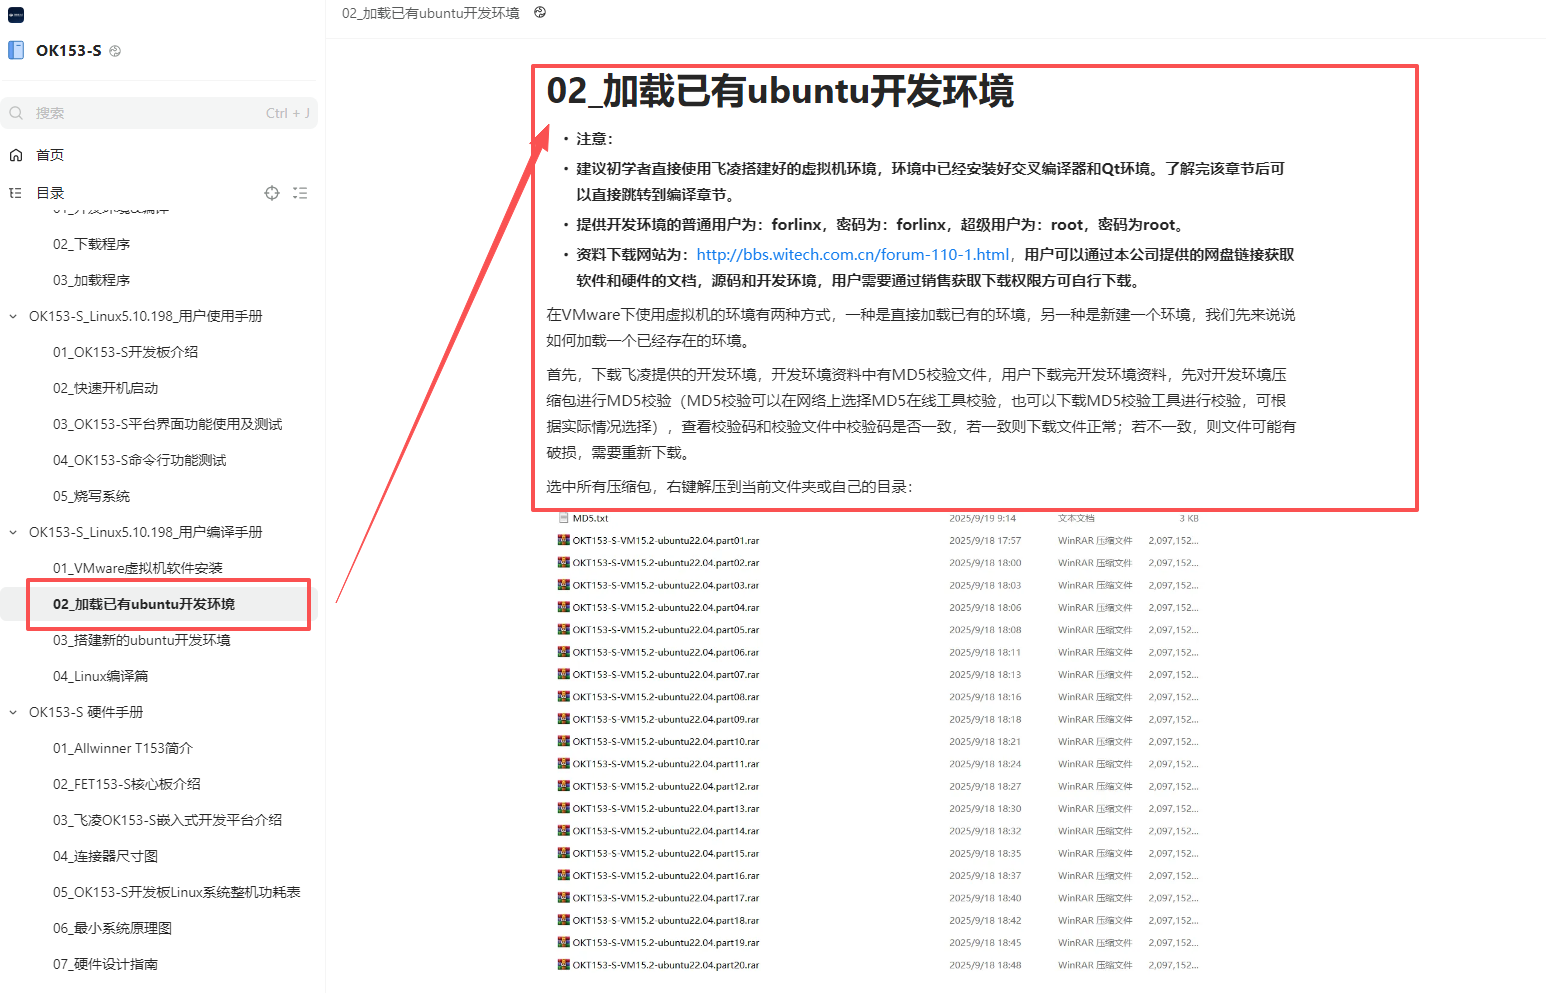
Task: Click the globe icon after the breadcrumb title
Action: (538, 13)
